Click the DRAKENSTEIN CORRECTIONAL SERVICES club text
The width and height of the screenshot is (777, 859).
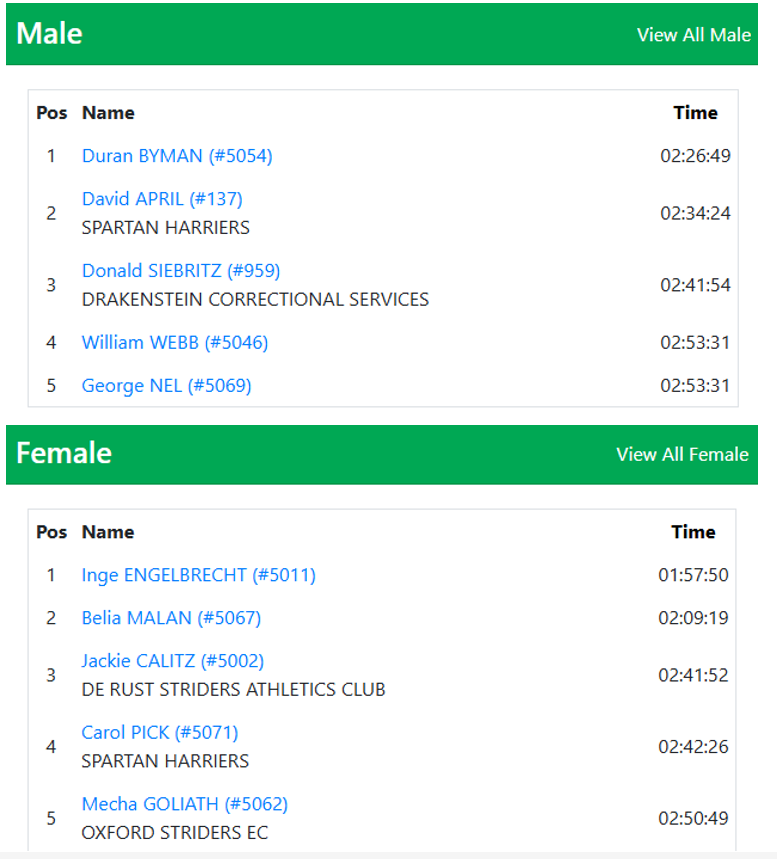pos(255,300)
